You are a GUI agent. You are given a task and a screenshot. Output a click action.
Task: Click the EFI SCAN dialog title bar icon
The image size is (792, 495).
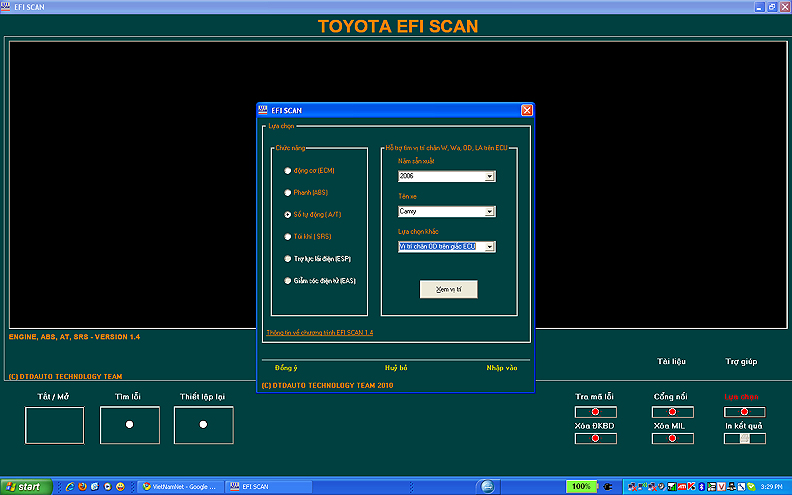click(x=263, y=110)
